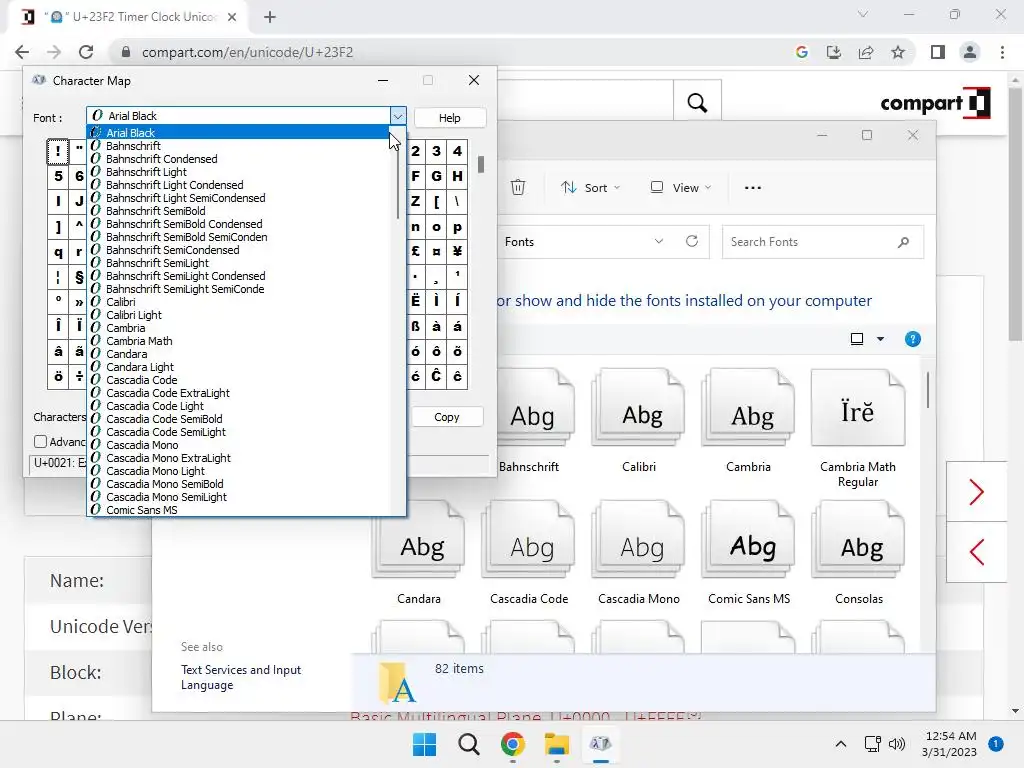Expand the Chrome tab search chevron
The height and width of the screenshot is (768, 1024).
click(863, 14)
